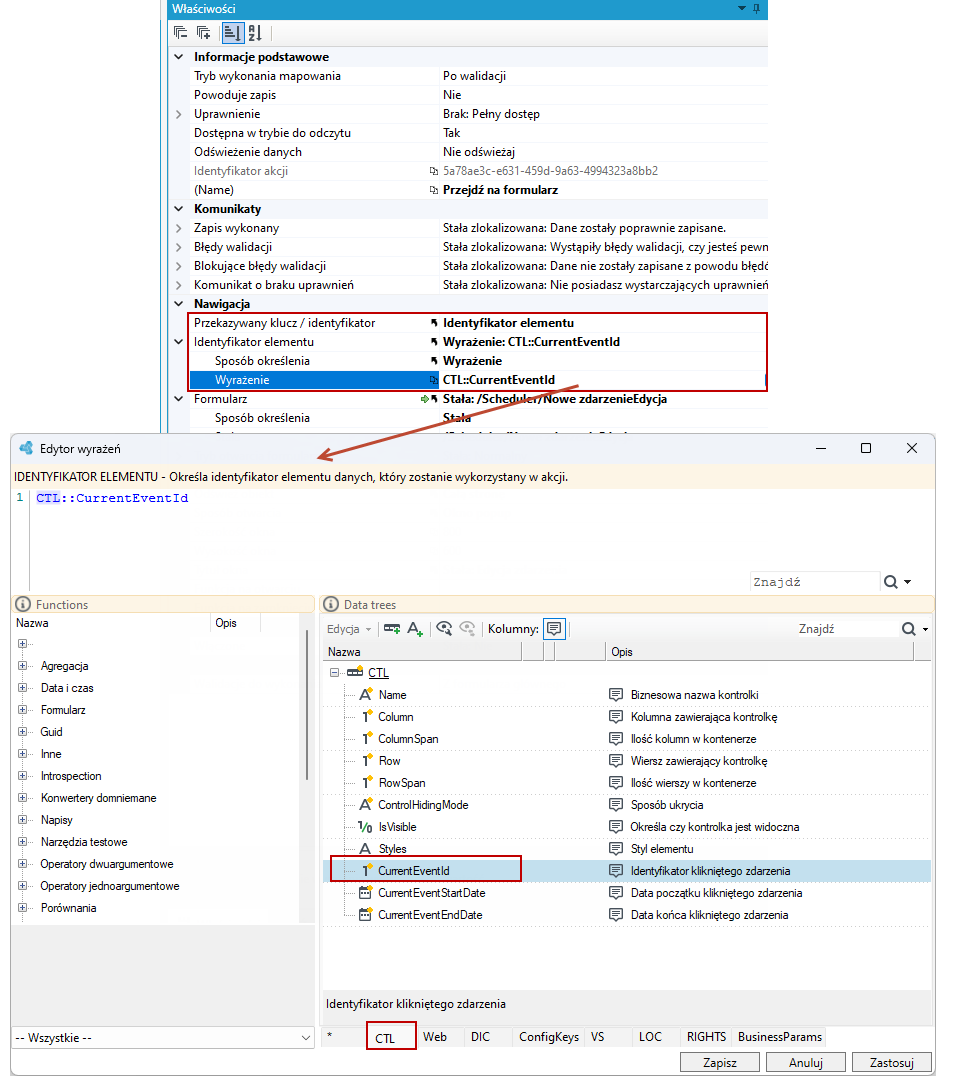Expand the Agregacja function group

[x=23, y=666]
